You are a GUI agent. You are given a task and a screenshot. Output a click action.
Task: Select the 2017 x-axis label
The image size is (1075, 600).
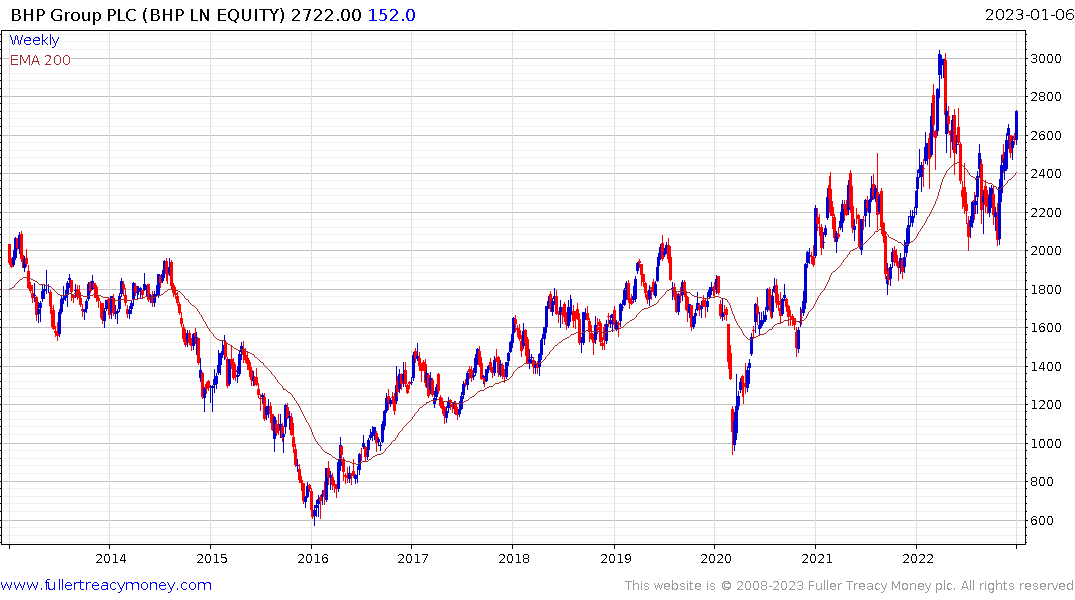(x=413, y=558)
